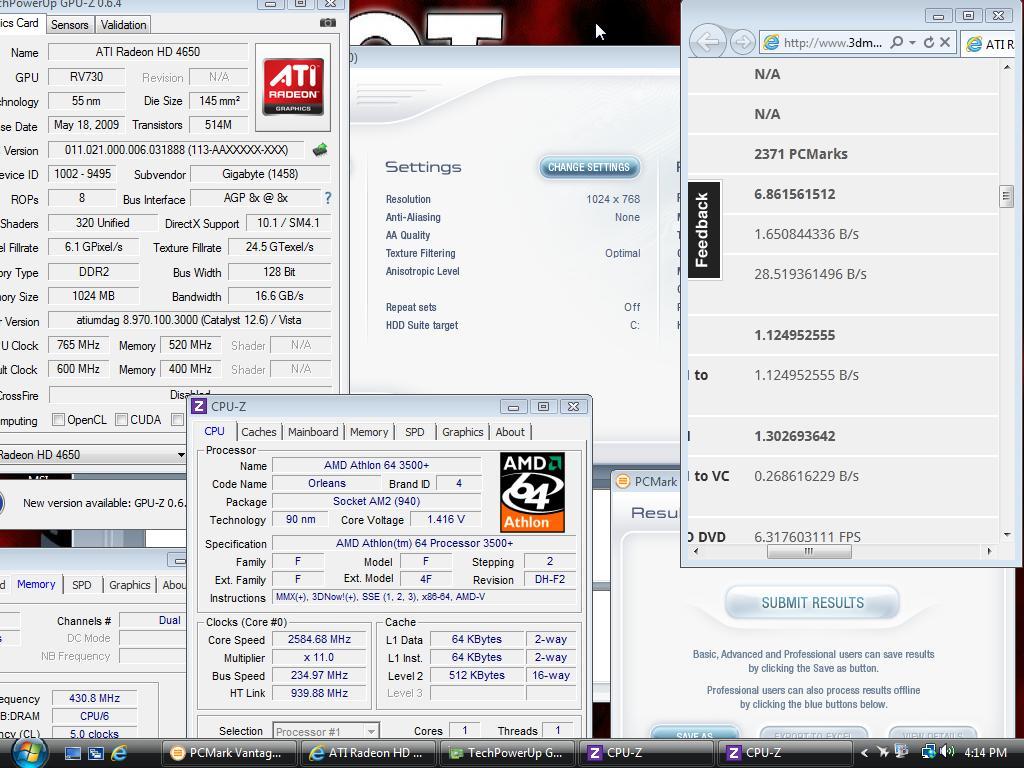Open the Memory tab in front CPU-Z

[369, 432]
